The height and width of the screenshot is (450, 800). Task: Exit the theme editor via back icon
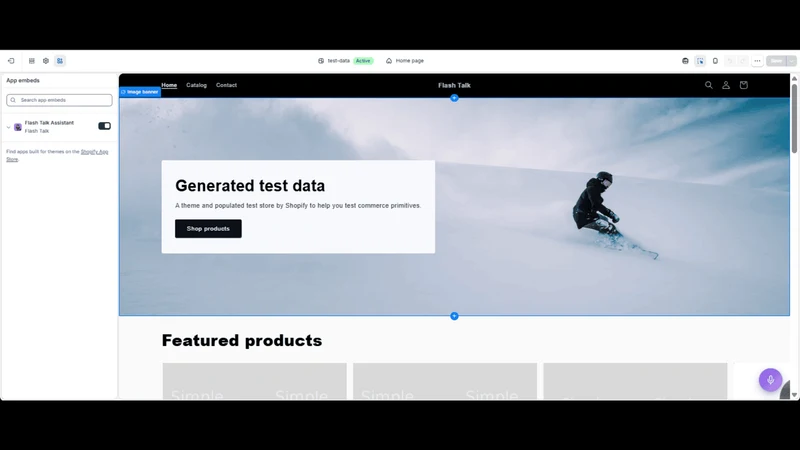(x=11, y=61)
